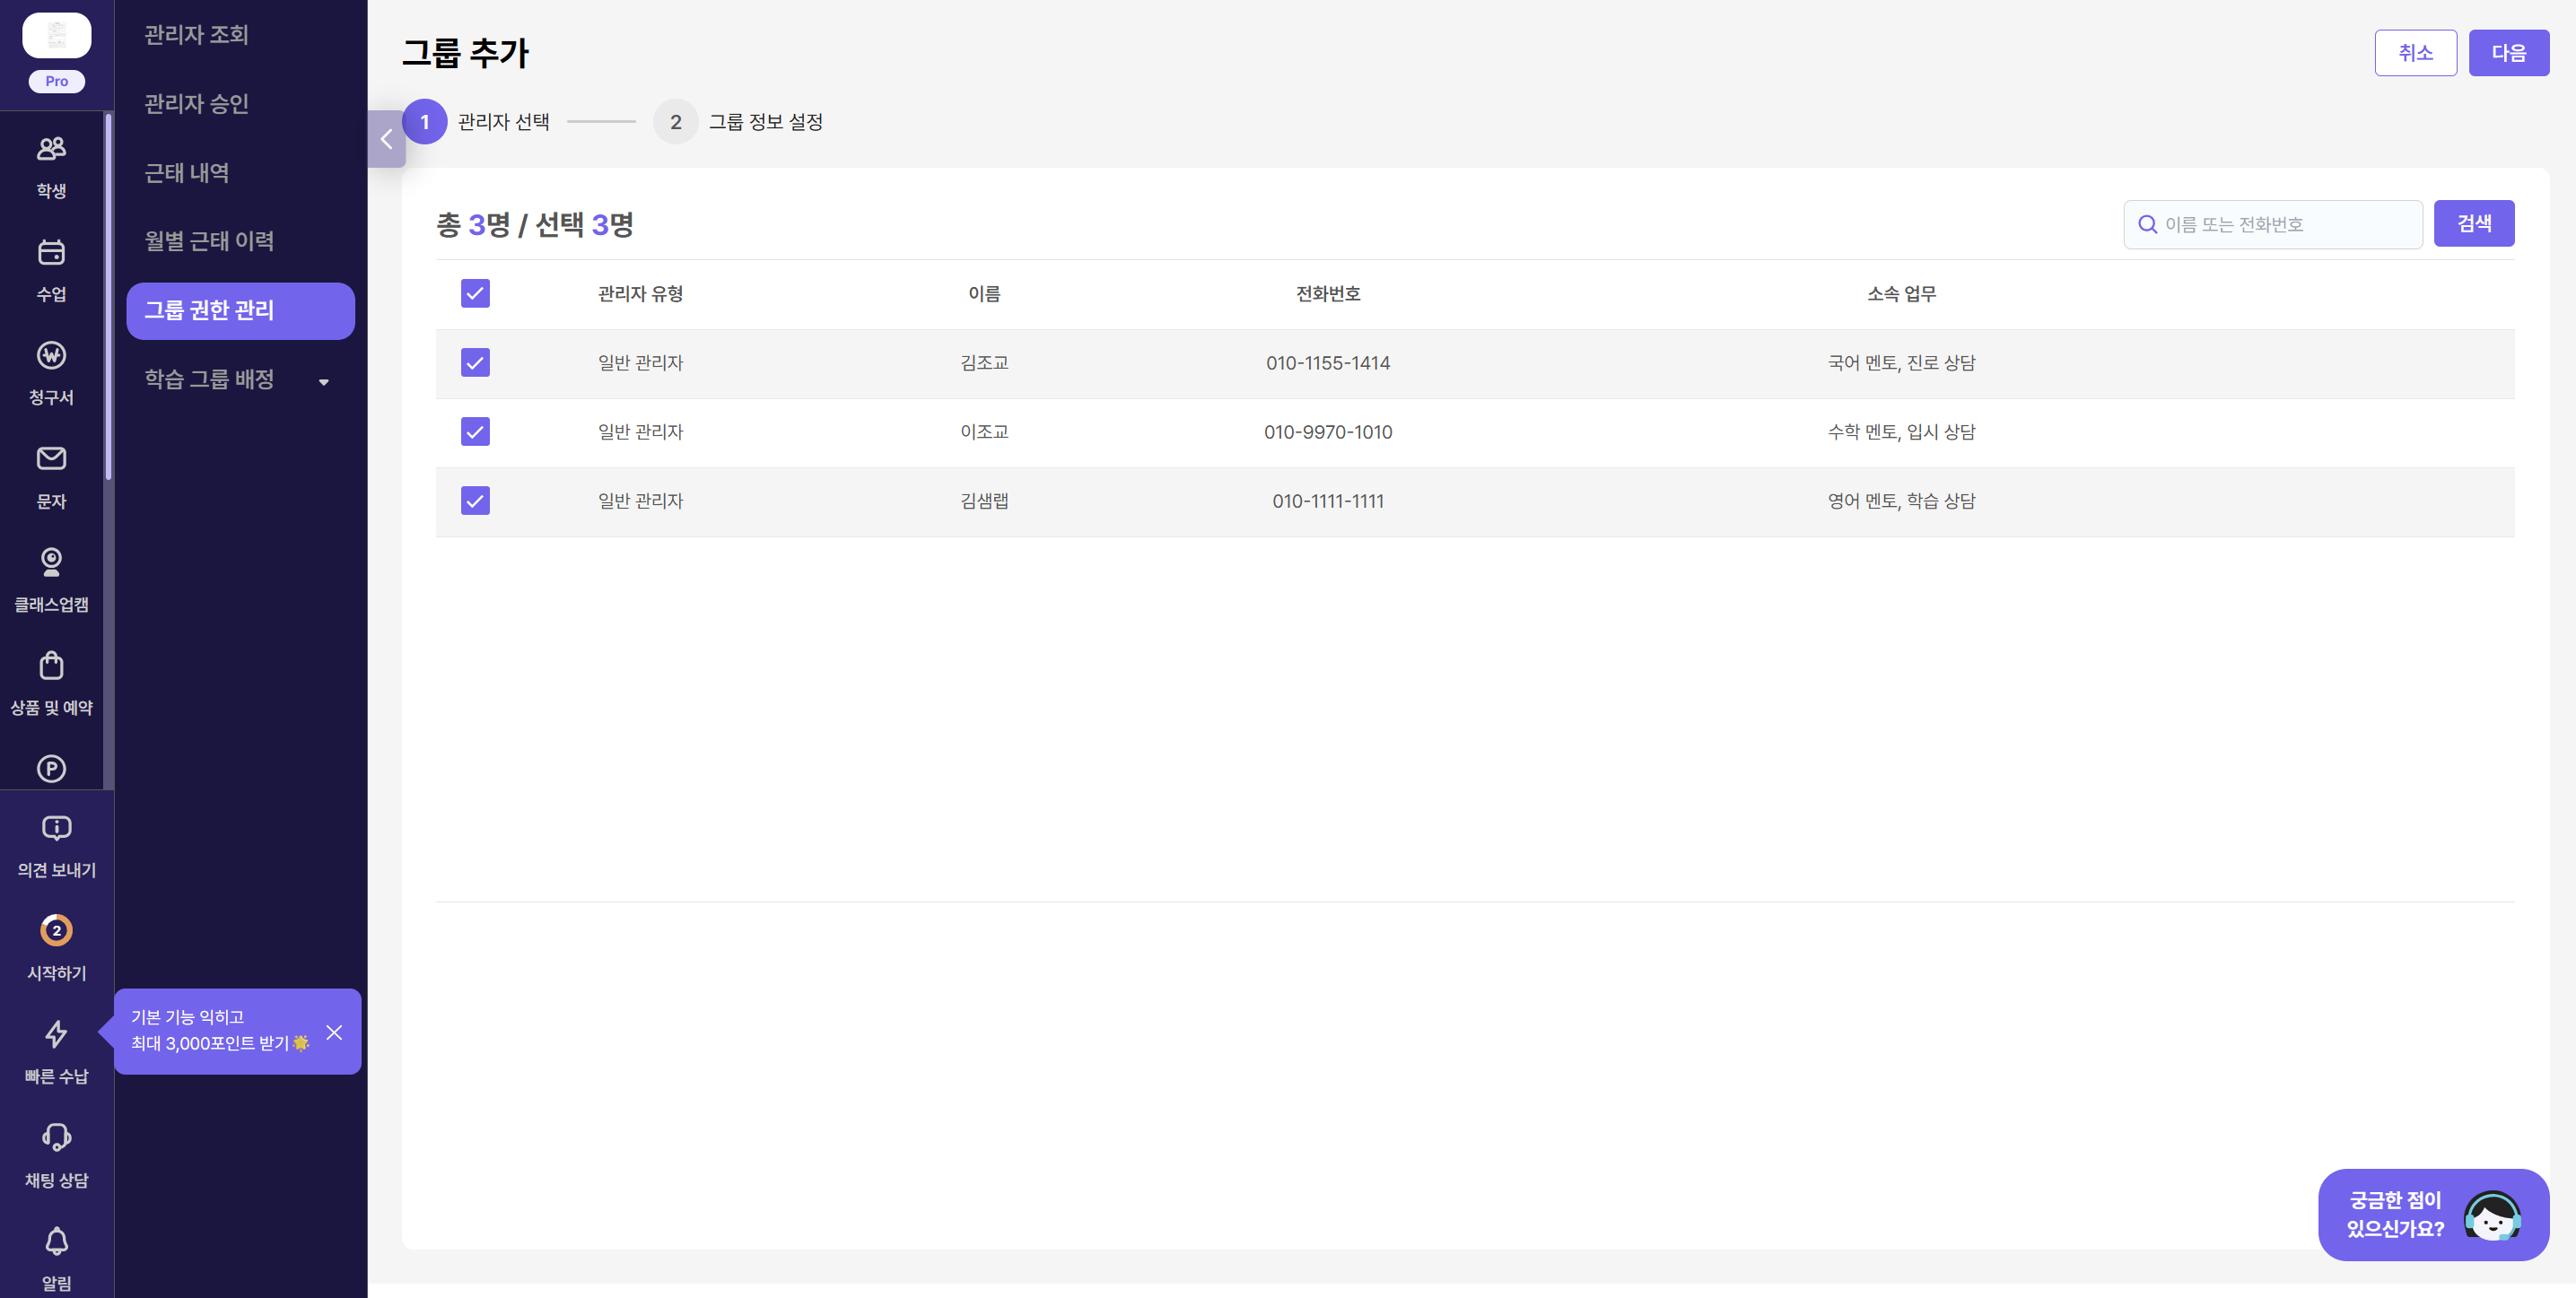Viewport: 2576px width, 1298px height.
Task: Expand the 학습 그룹 배정 submenu arrow
Action: [323, 381]
